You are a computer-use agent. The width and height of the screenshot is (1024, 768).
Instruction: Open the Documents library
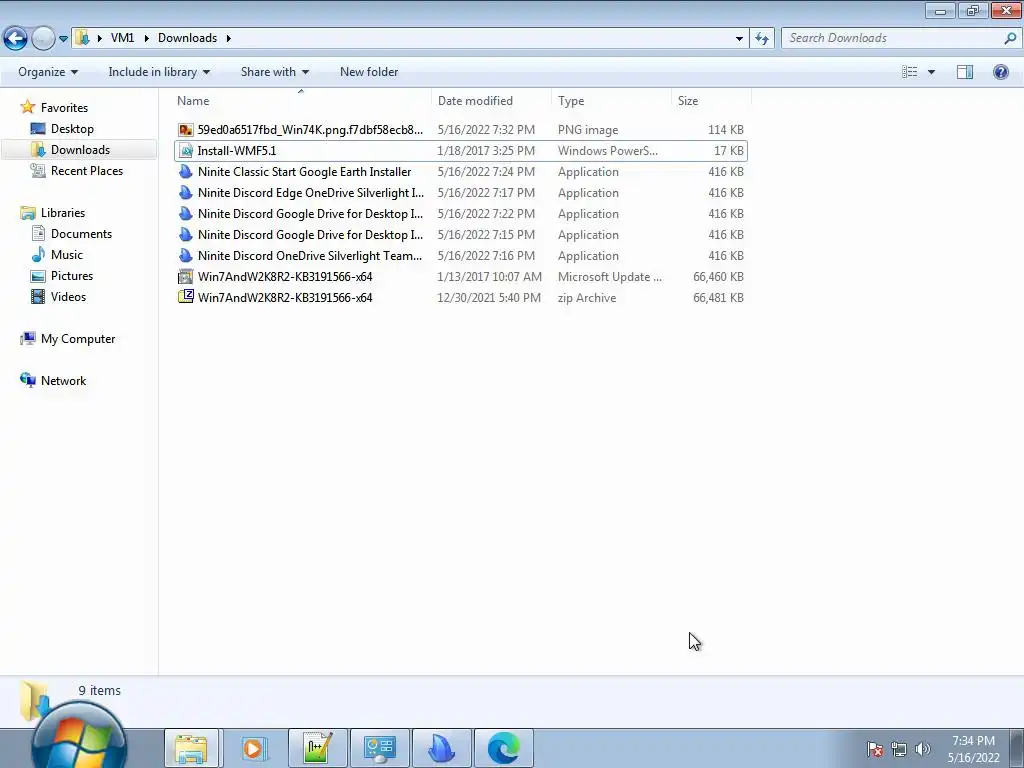click(81, 234)
